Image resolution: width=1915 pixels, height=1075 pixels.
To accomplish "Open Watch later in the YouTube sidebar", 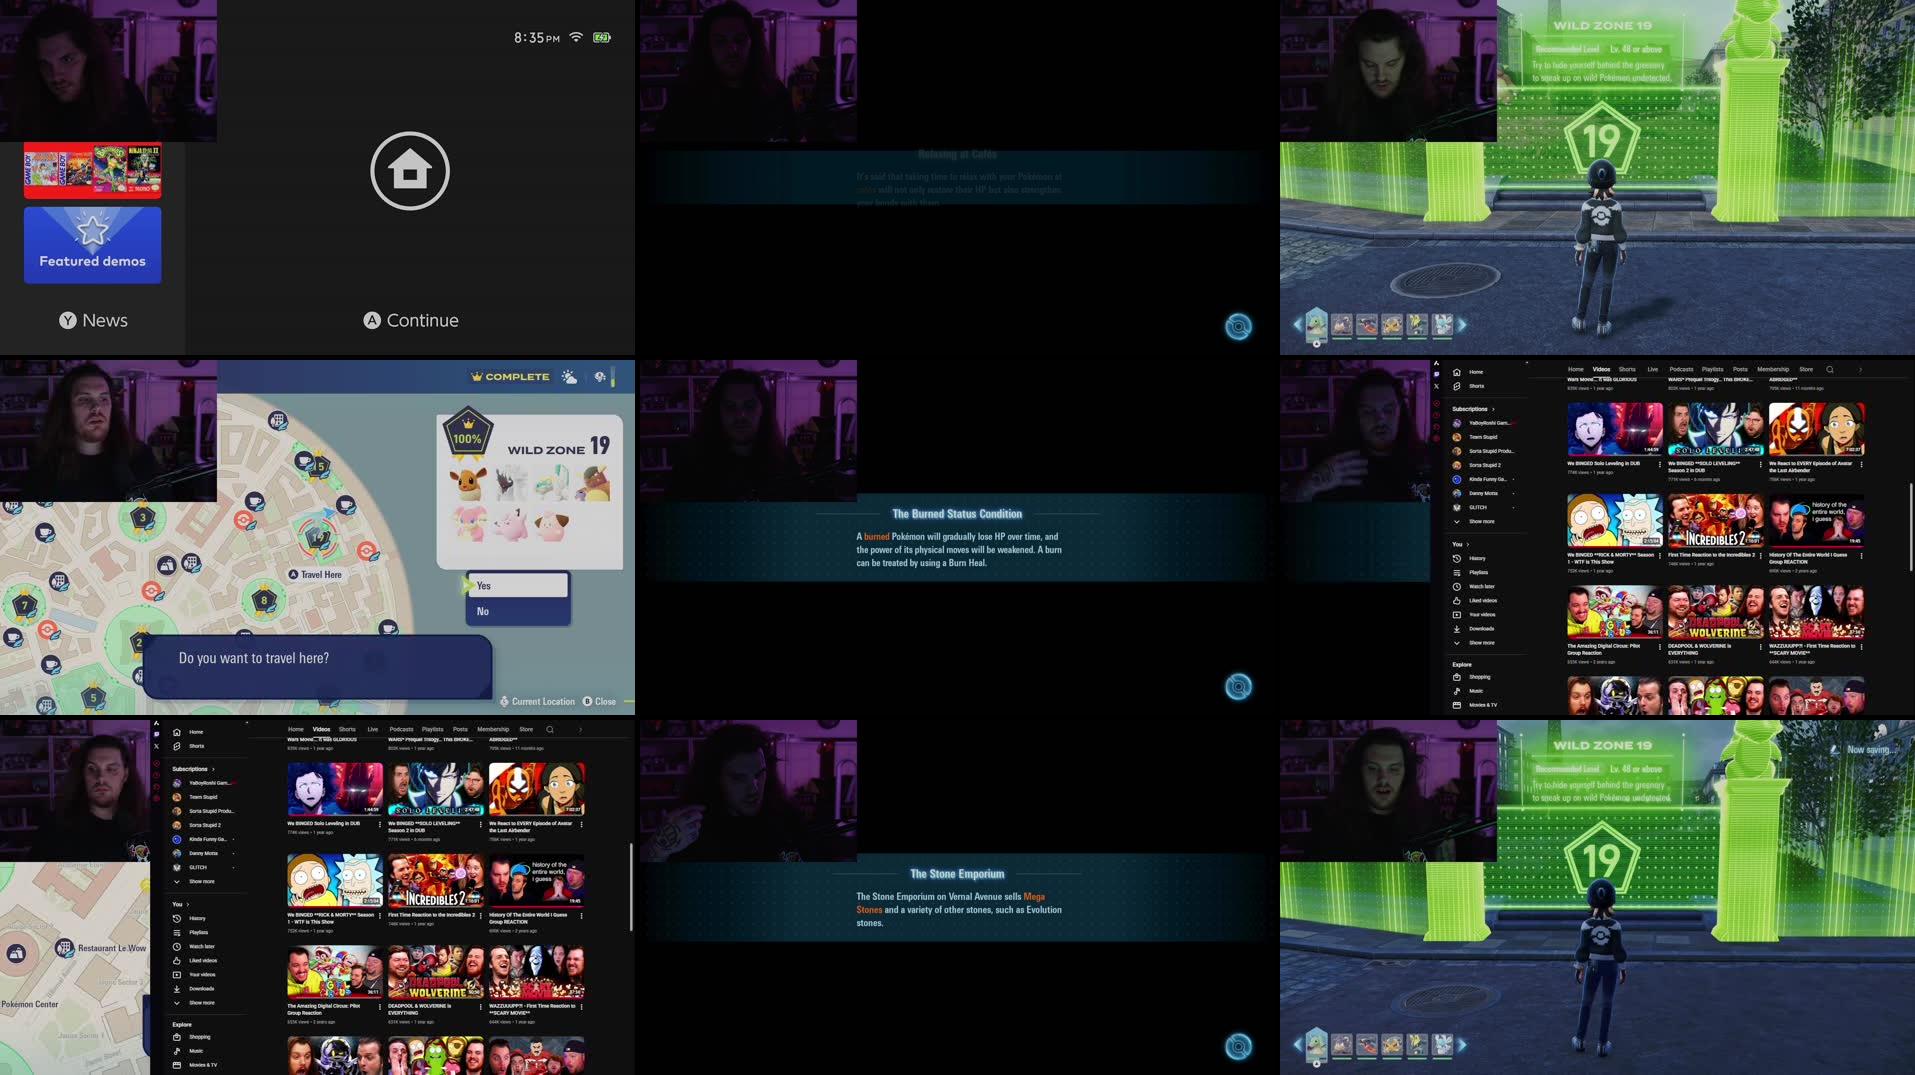I will tap(204, 945).
